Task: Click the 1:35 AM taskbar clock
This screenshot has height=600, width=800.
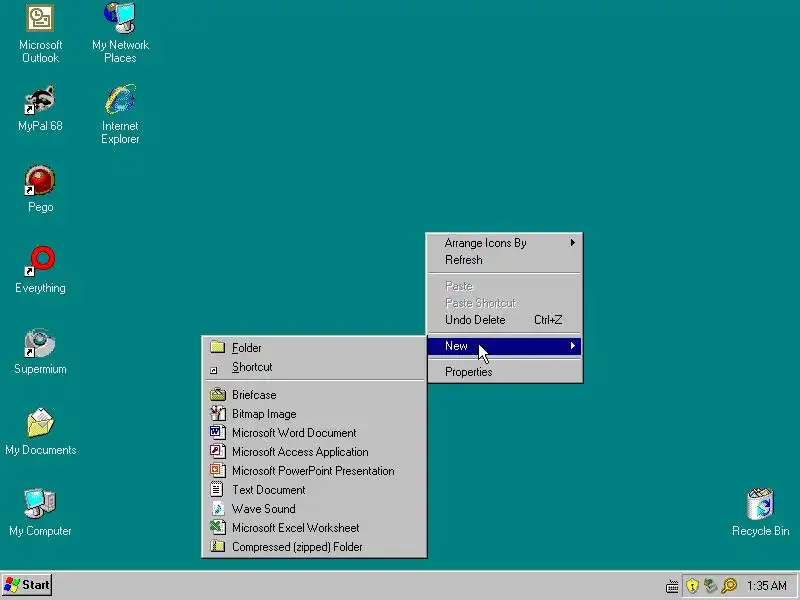Action: click(766, 586)
